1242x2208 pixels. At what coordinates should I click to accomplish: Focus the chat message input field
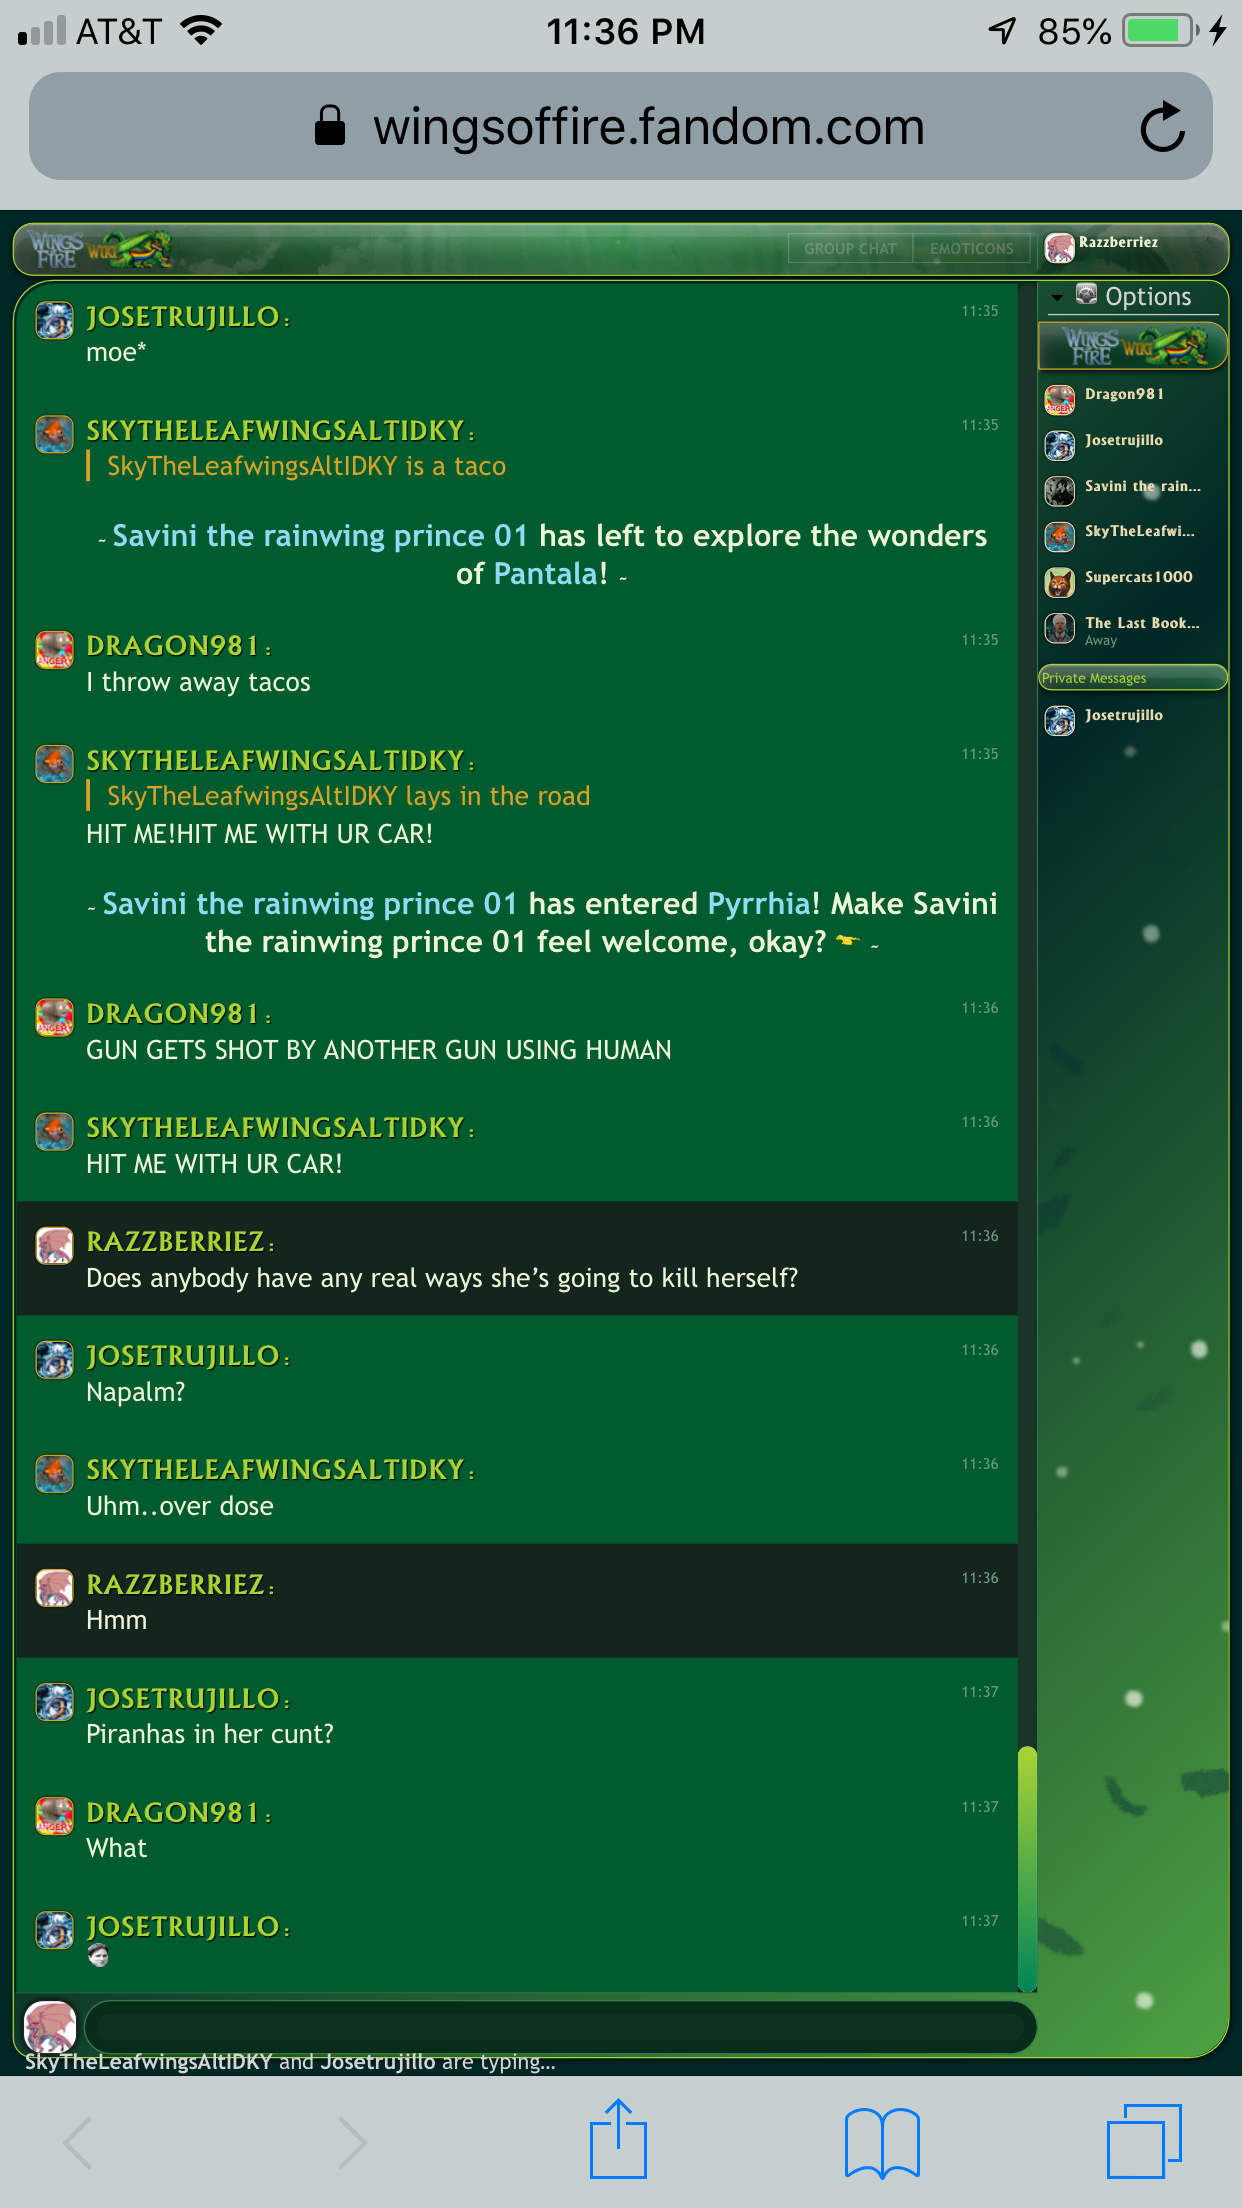[560, 2026]
